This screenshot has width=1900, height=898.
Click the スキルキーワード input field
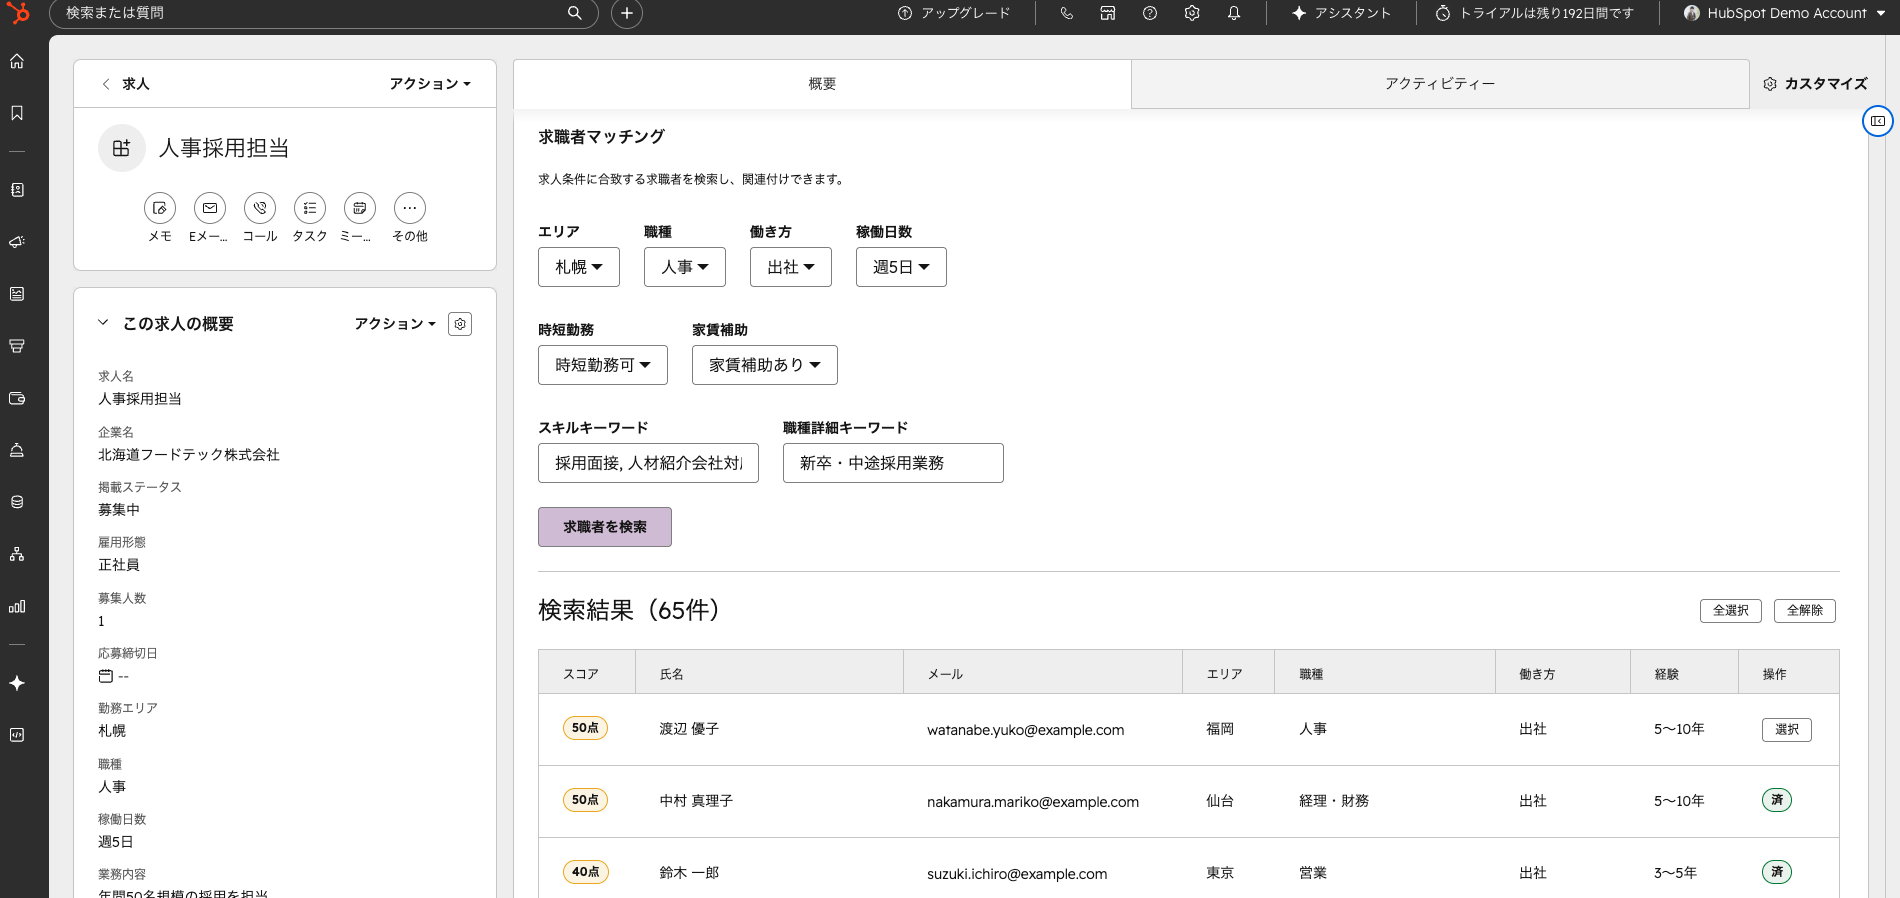[x=648, y=463]
